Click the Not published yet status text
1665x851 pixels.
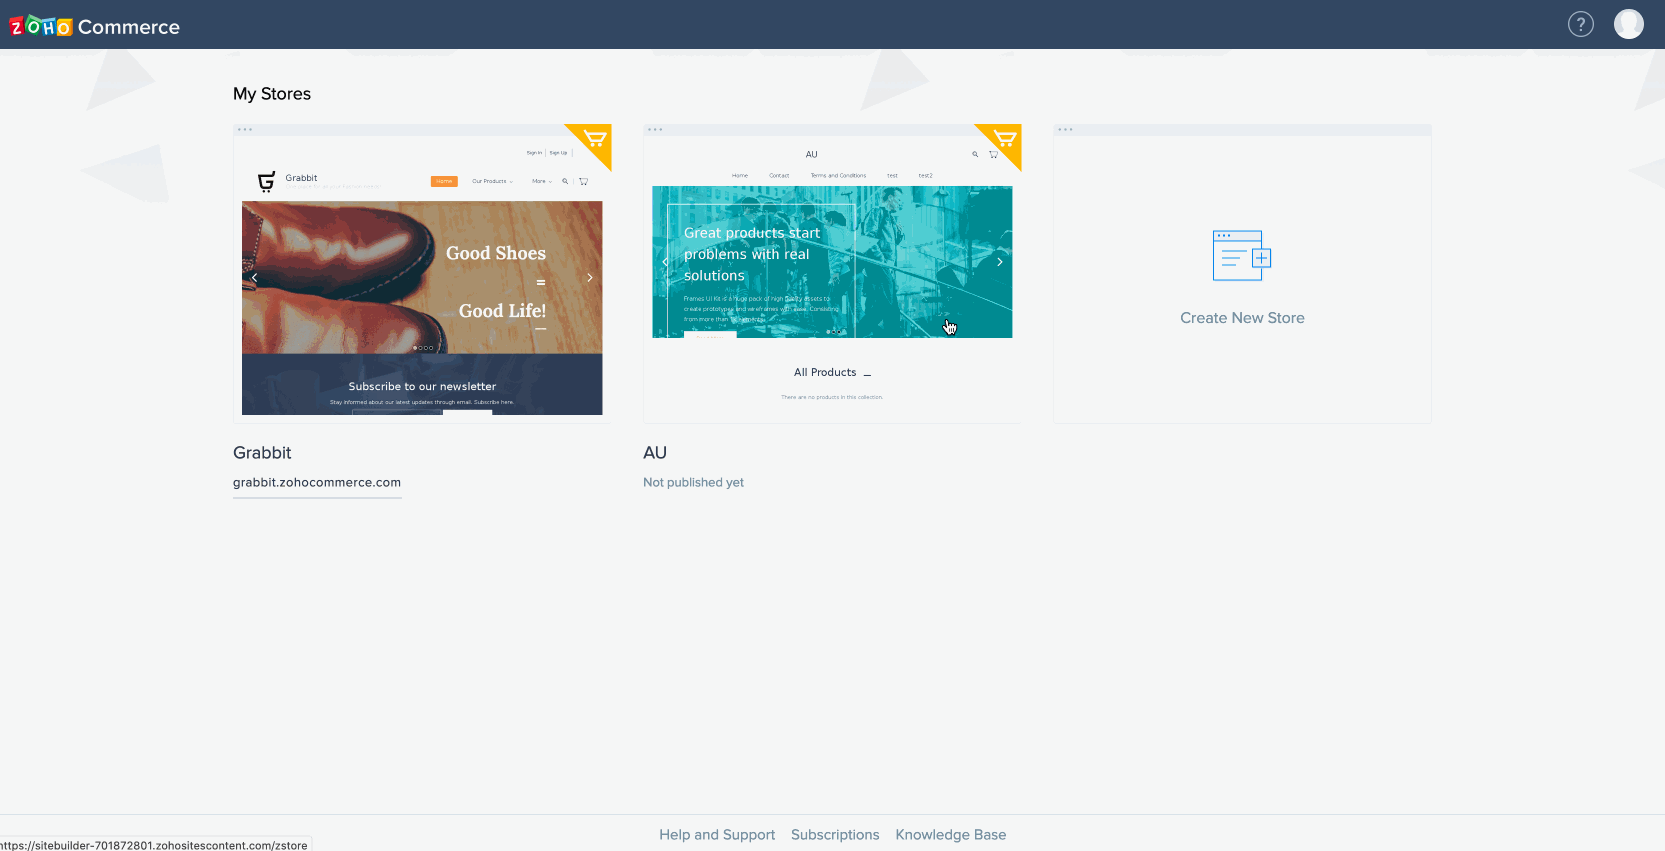[693, 482]
